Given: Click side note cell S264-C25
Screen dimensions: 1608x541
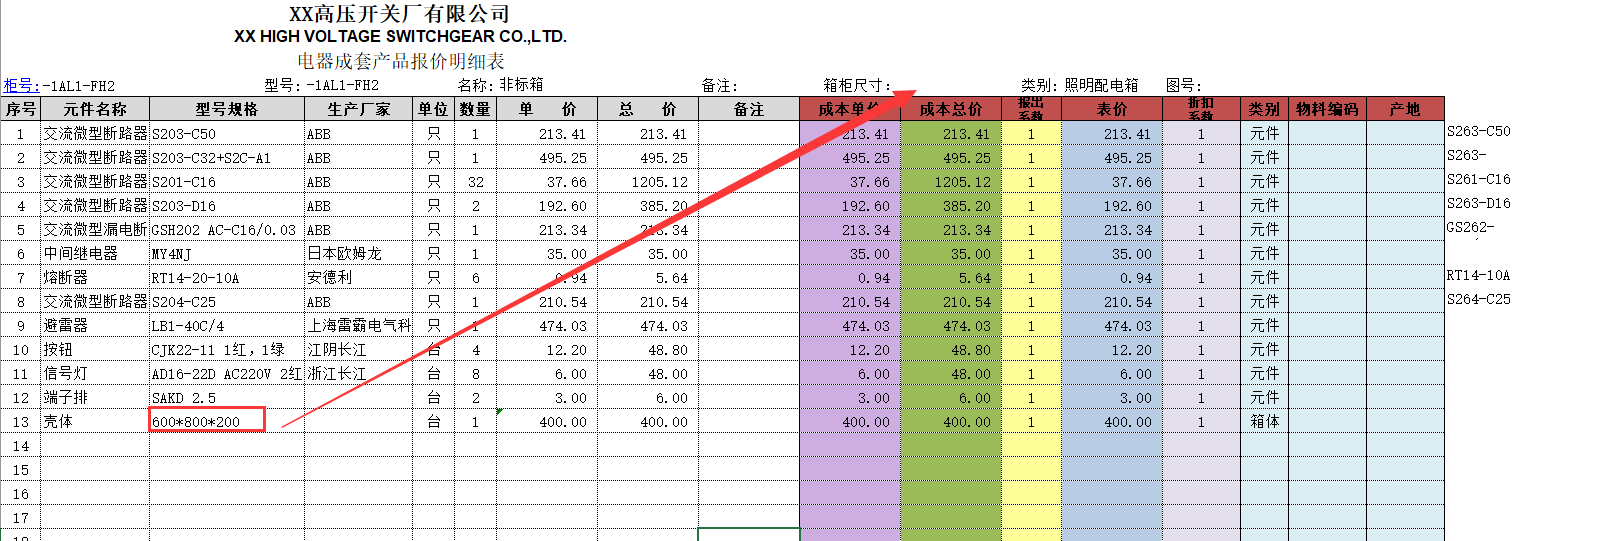Looking at the screenshot, I should pyautogui.click(x=1479, y=299).
